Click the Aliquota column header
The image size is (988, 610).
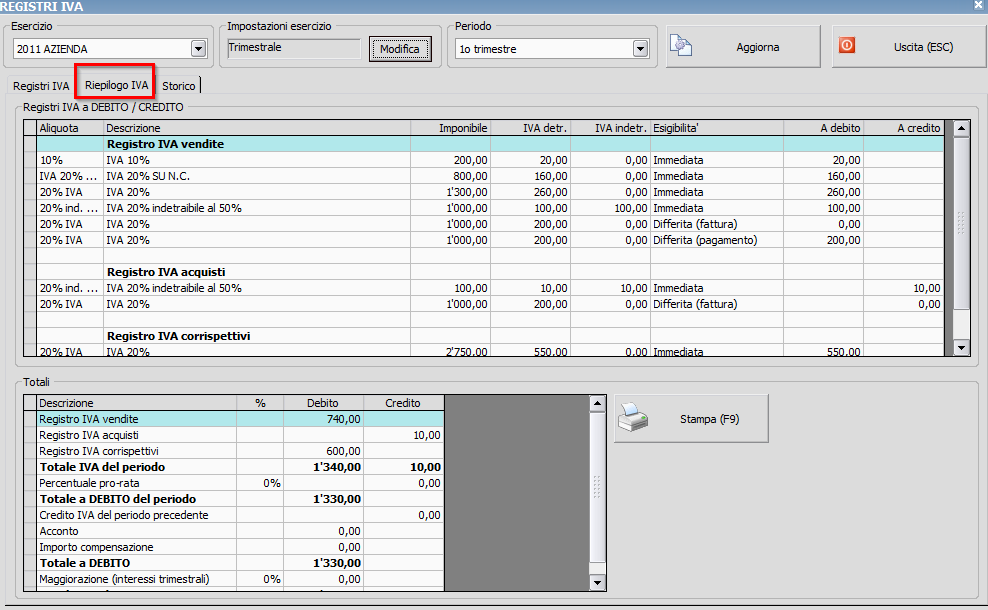click(70, 128)
